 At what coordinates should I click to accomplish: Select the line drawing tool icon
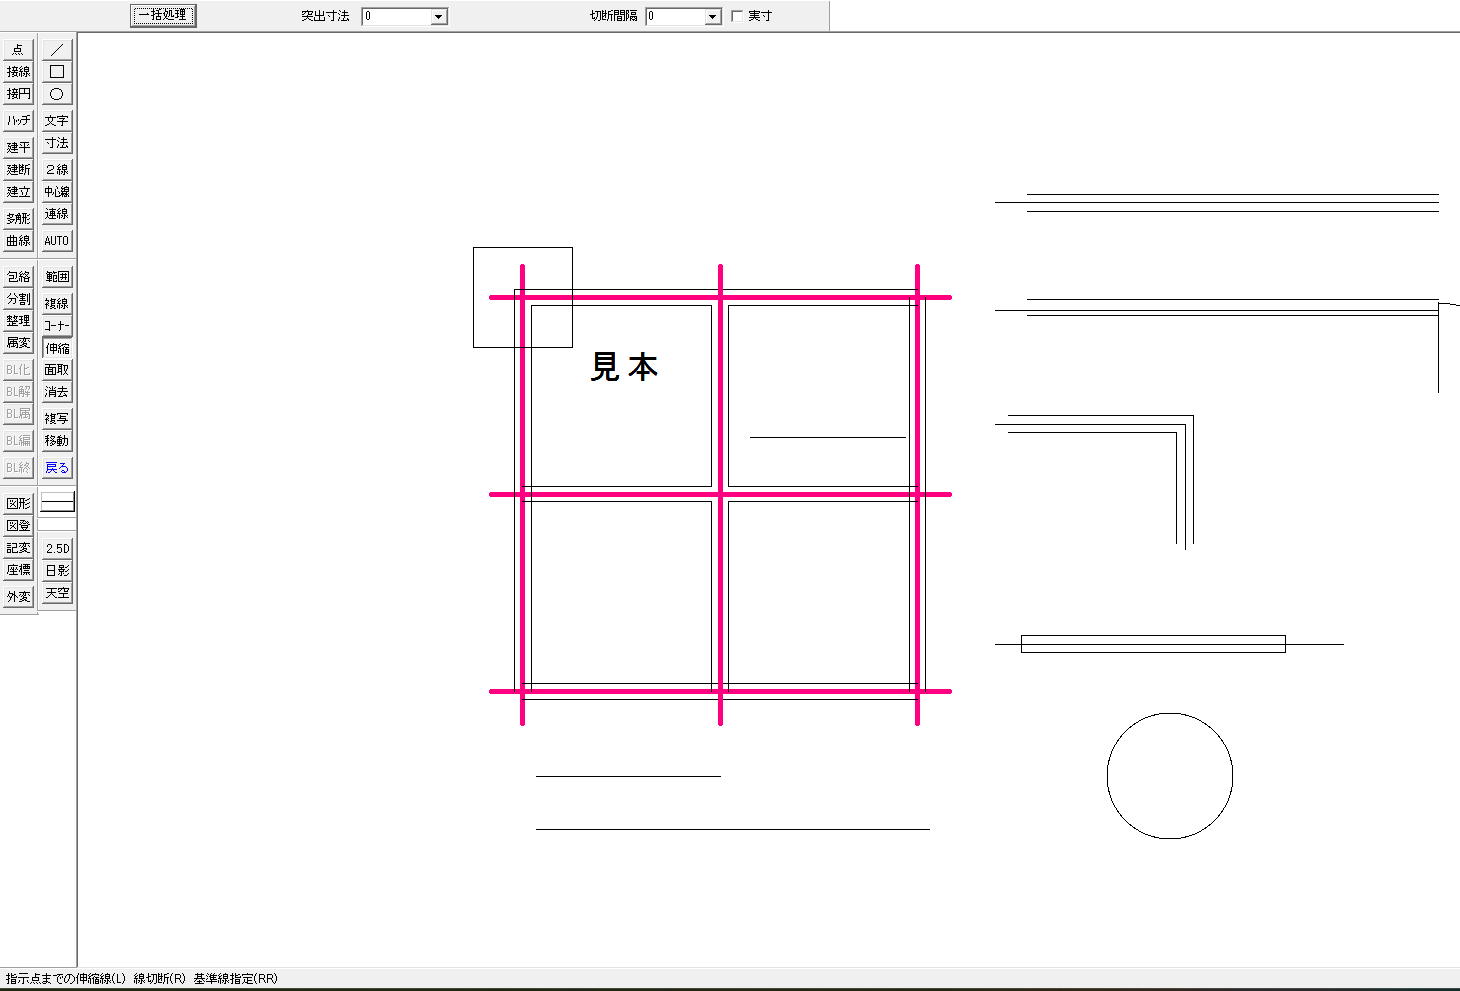[x=57, y=49]
